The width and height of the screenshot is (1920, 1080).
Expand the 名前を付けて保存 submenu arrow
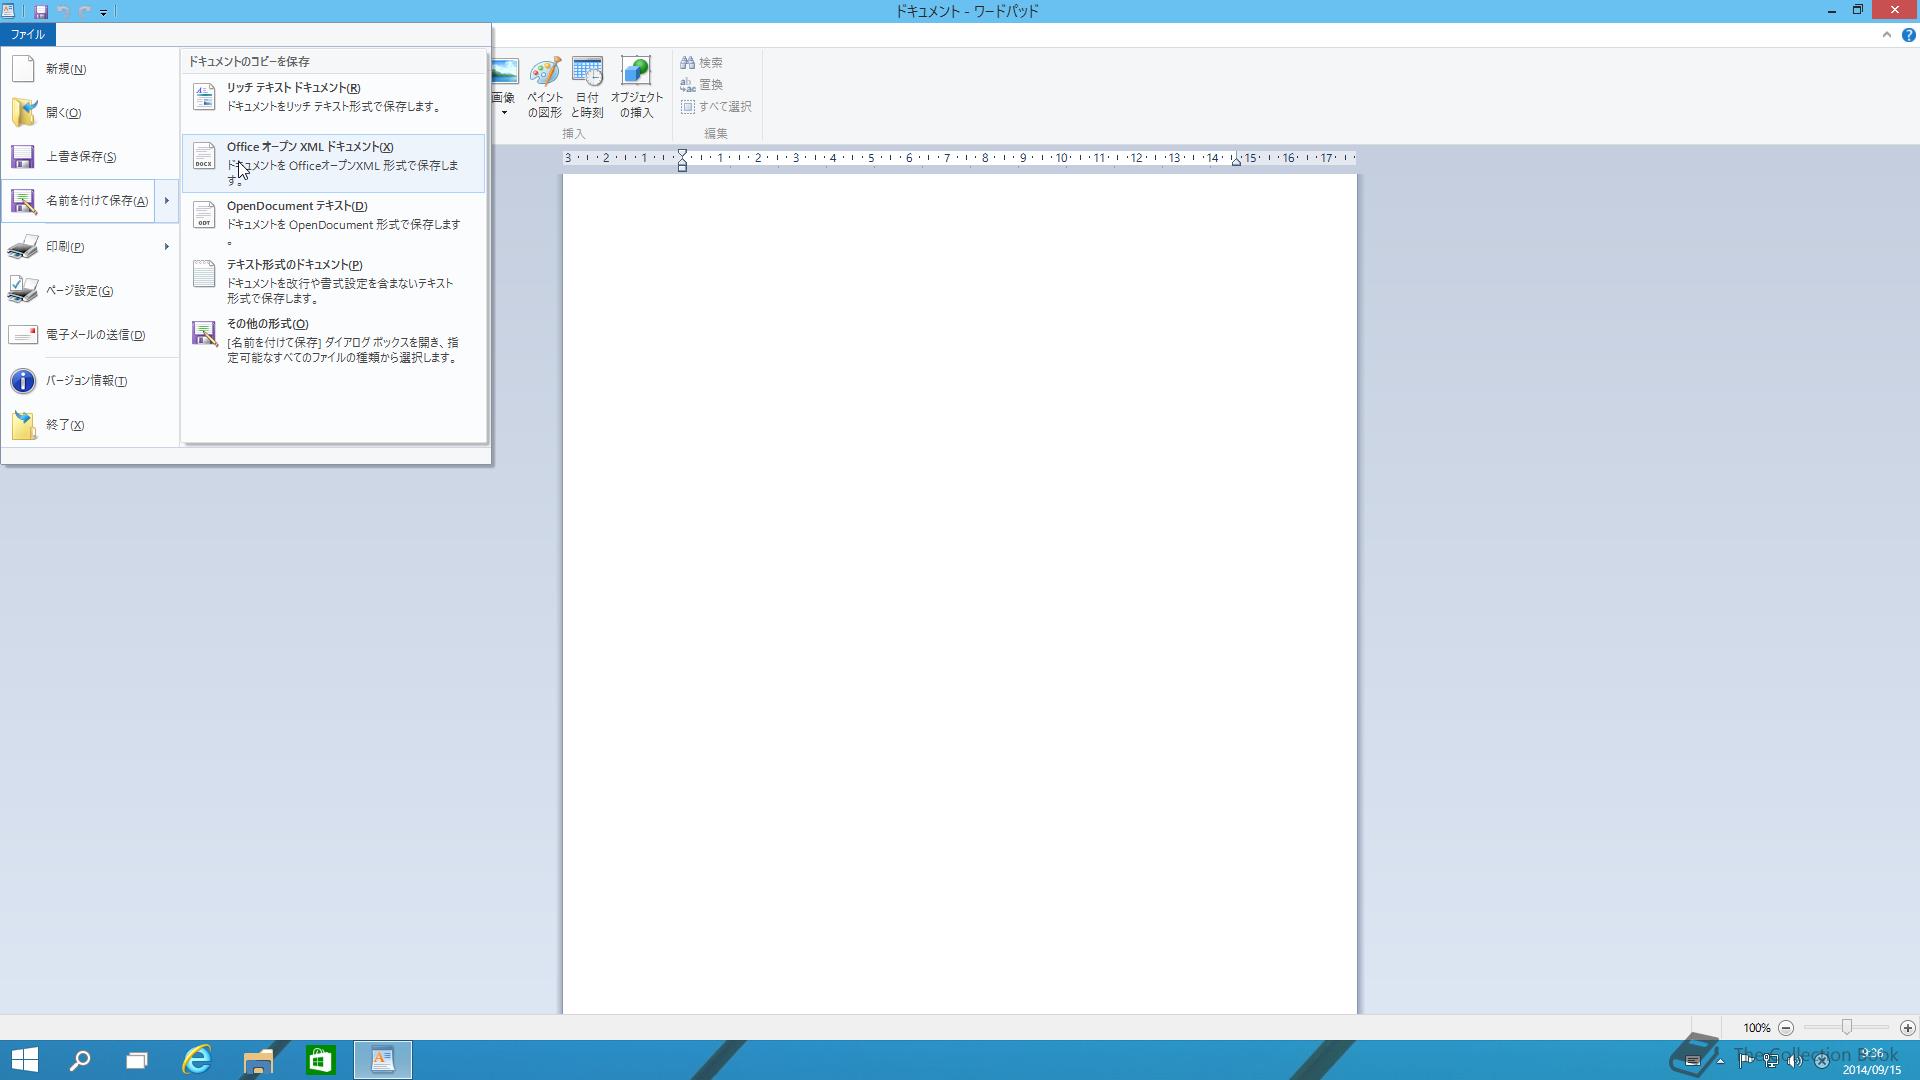(167, 201)
